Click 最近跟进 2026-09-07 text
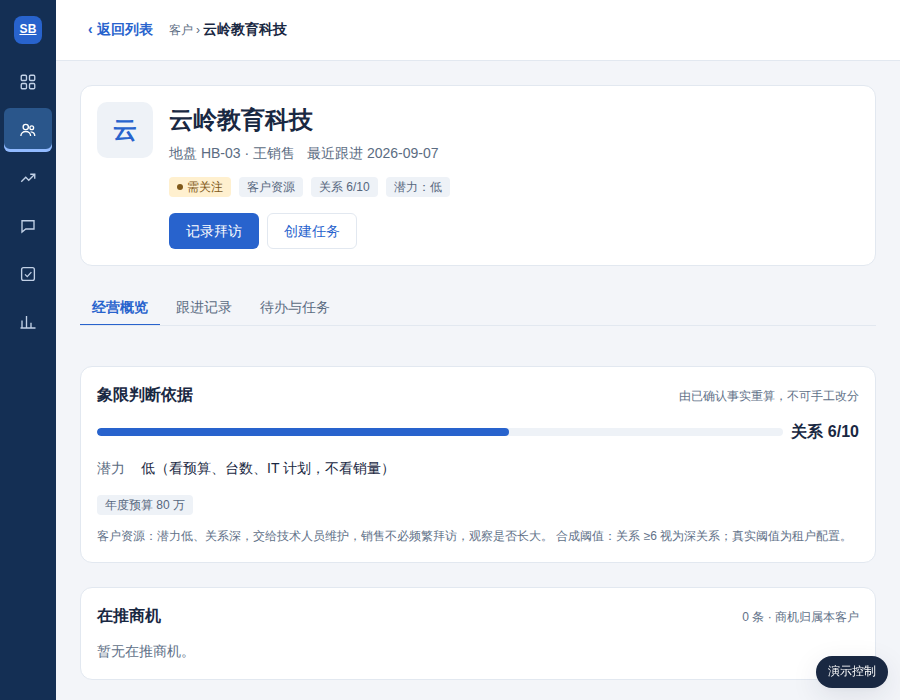 click(373, 153)
